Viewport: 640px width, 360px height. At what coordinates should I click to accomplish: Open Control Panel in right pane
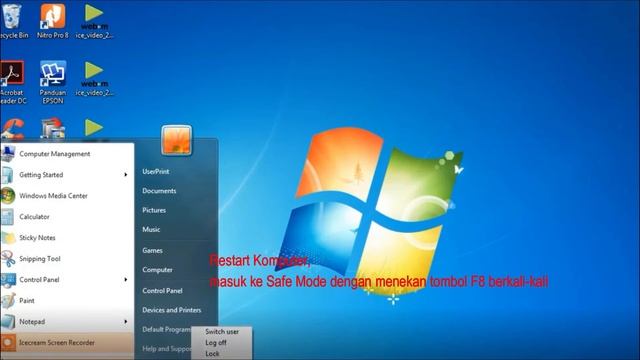pyautogui.click(x=162, y=291)
